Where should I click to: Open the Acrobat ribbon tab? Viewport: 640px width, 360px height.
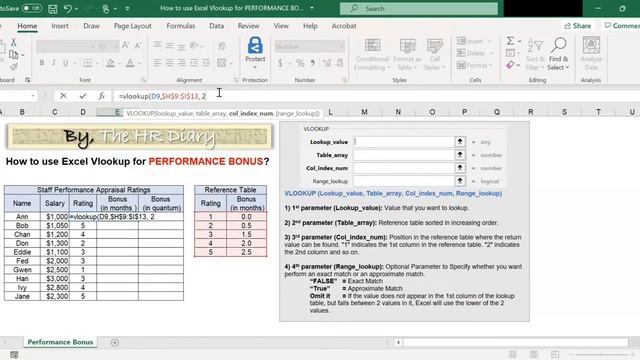click(x=344, y=26)
